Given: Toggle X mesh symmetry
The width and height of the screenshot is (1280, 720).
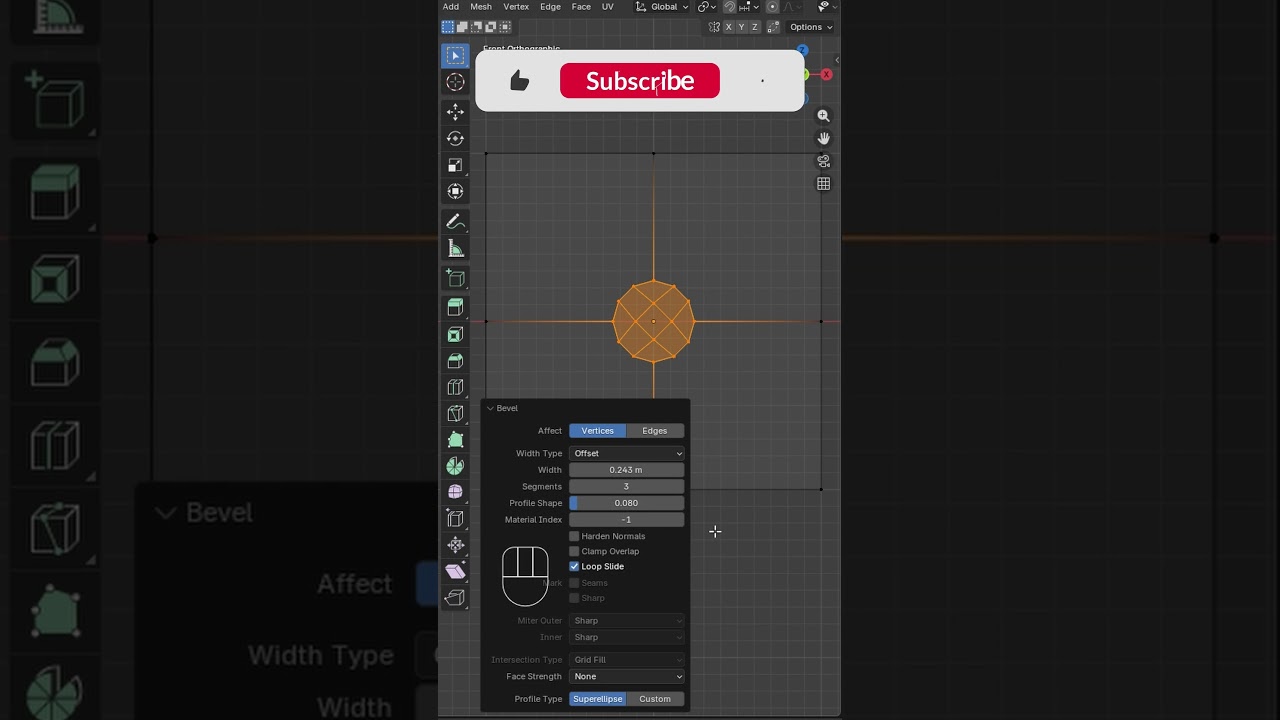Looking at the screenshot, I should [x=728, y=27].
